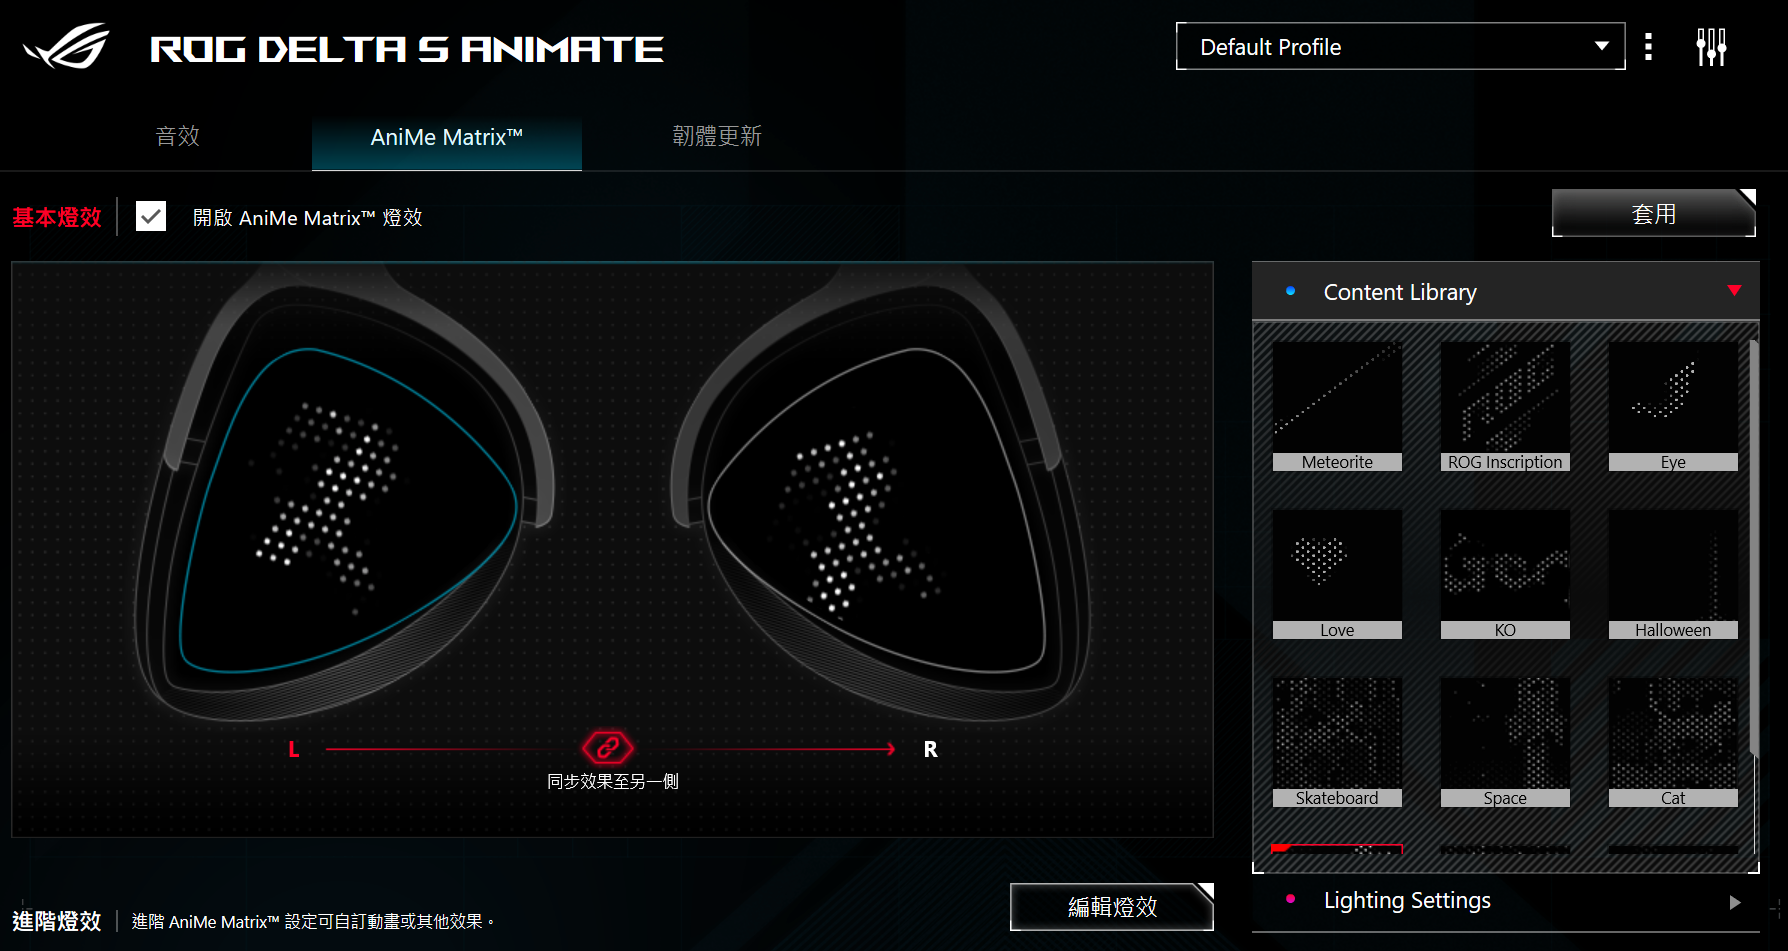Select the KO animation thumbnail
Image resolution: width=1788 pixels, height=951 pixels.
coord(1505,574)
